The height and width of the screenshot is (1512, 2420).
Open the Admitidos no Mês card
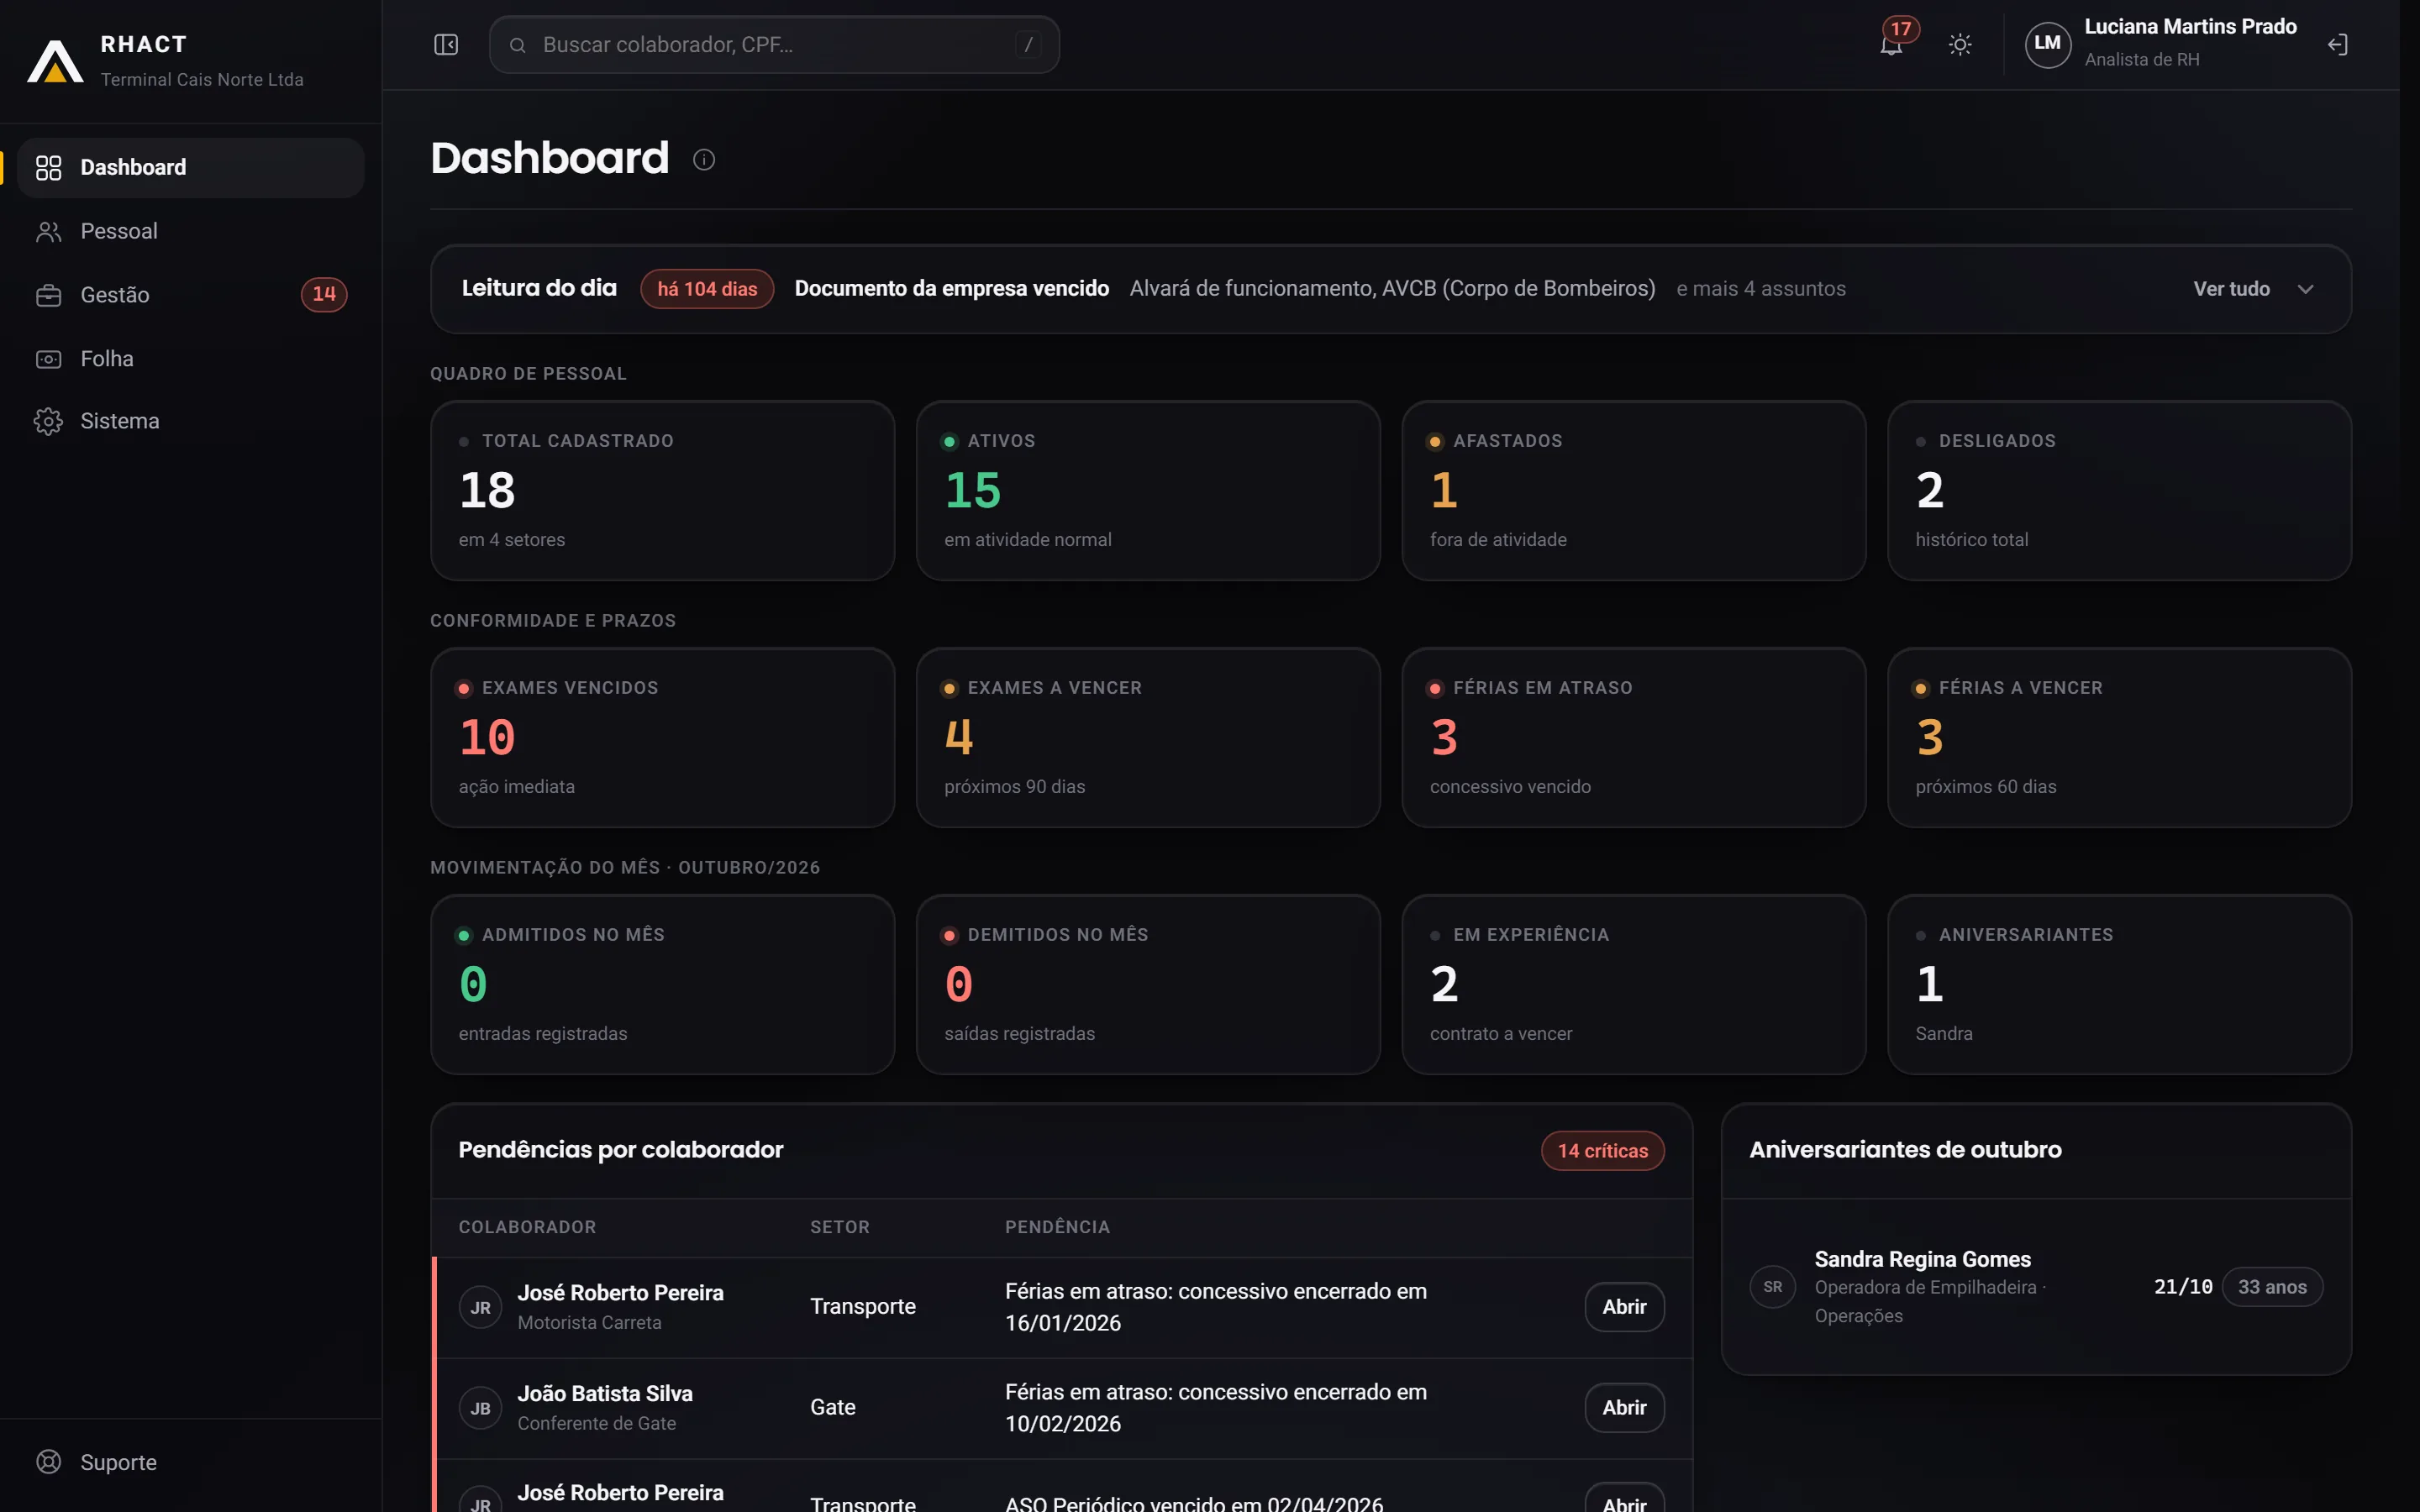(662, 985)
